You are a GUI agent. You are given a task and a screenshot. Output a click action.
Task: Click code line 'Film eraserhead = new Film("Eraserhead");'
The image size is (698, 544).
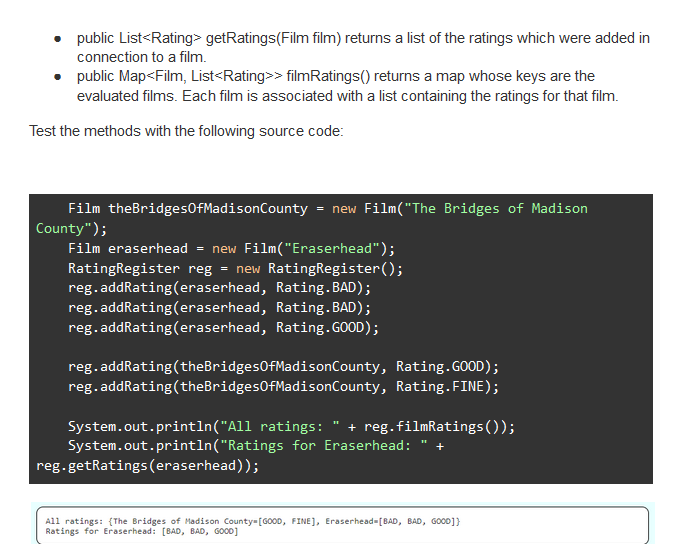[231, 248]
